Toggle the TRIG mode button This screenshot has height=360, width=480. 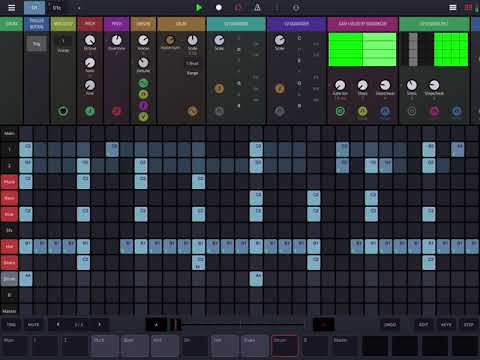[x=11, y=324]
